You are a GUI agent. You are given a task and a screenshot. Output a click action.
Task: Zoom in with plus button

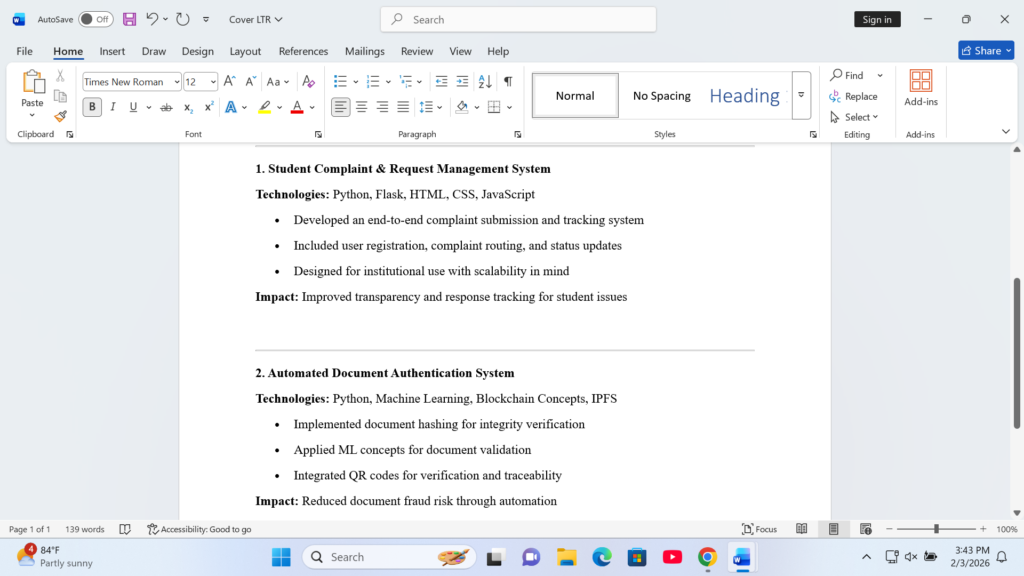[x=983, y=529]
